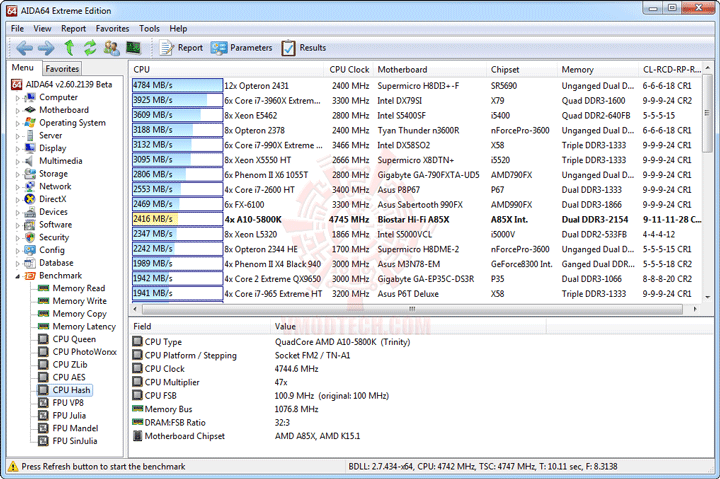Open FPU VP8 benchmark icon
The width and height of the screenshot is (720, 479).
click(43, 403)
